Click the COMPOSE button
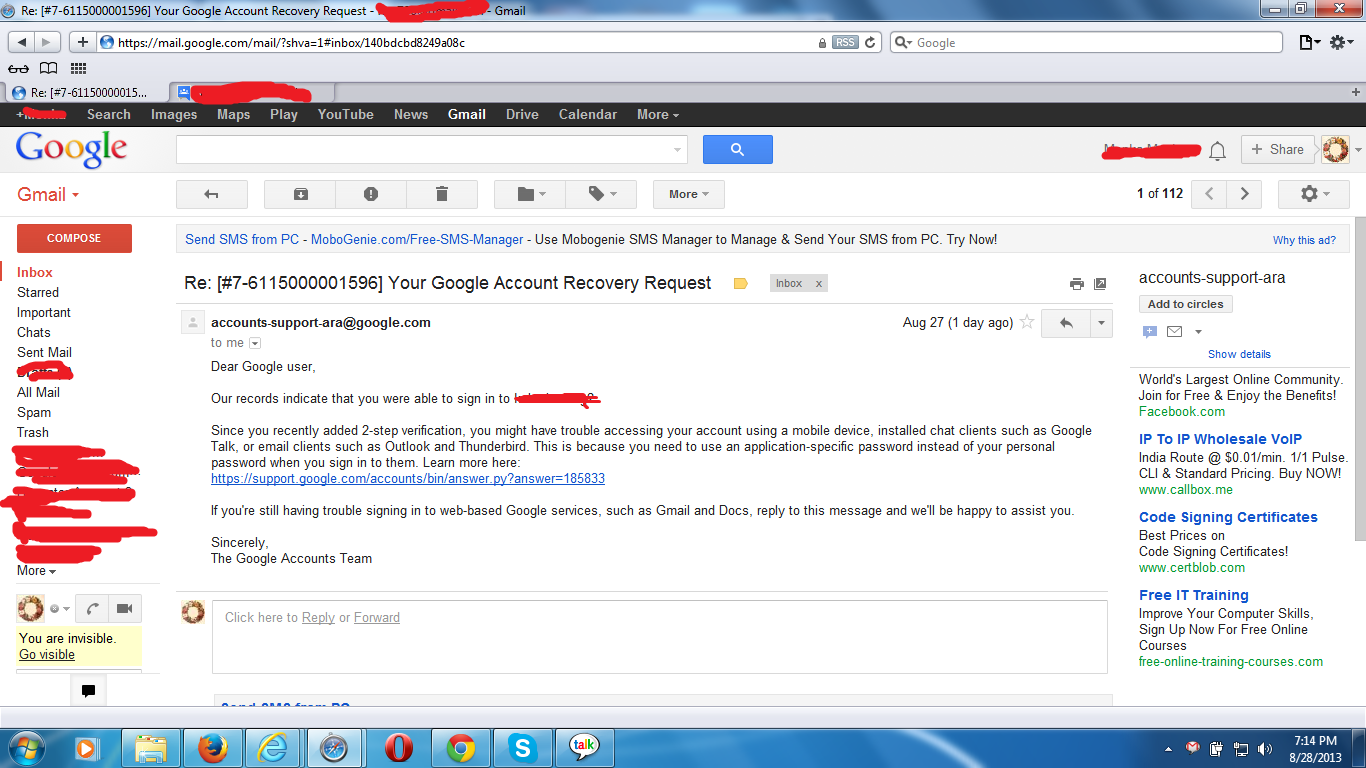1366x768 pixels. (x=74, y=238)
